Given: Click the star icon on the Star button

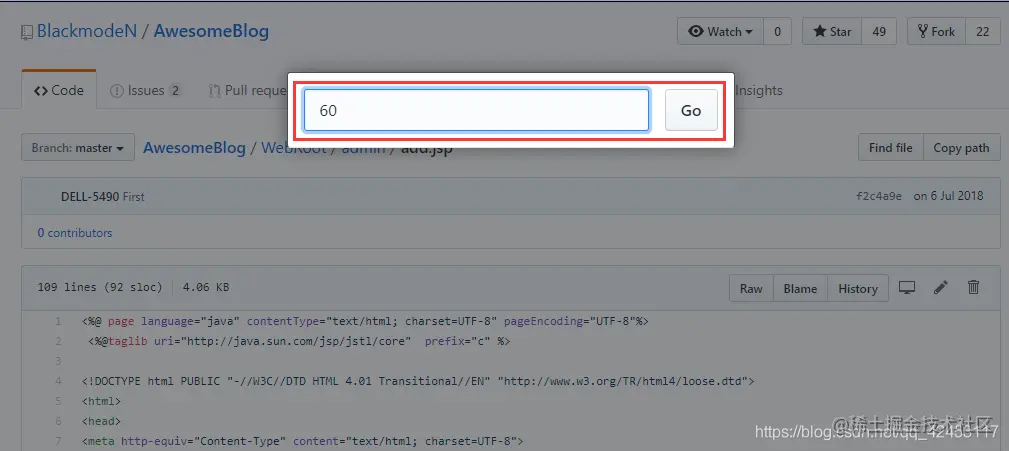Looking at the screenshot, I should (x=819, y=32).
